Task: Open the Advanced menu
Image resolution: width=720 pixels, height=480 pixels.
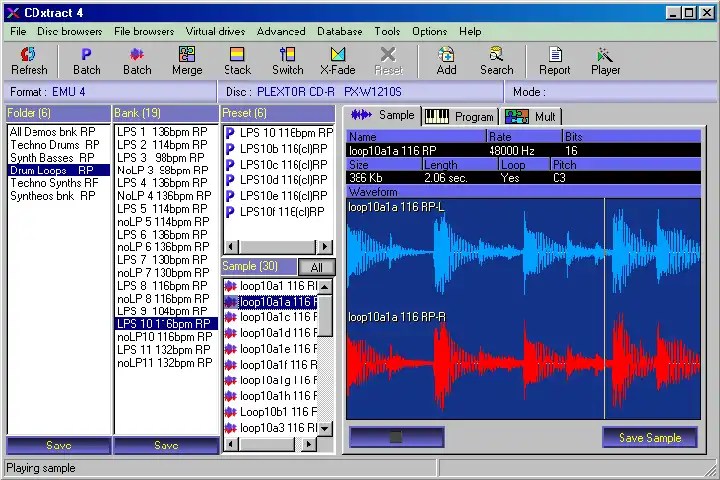Action: click(281, 32)
